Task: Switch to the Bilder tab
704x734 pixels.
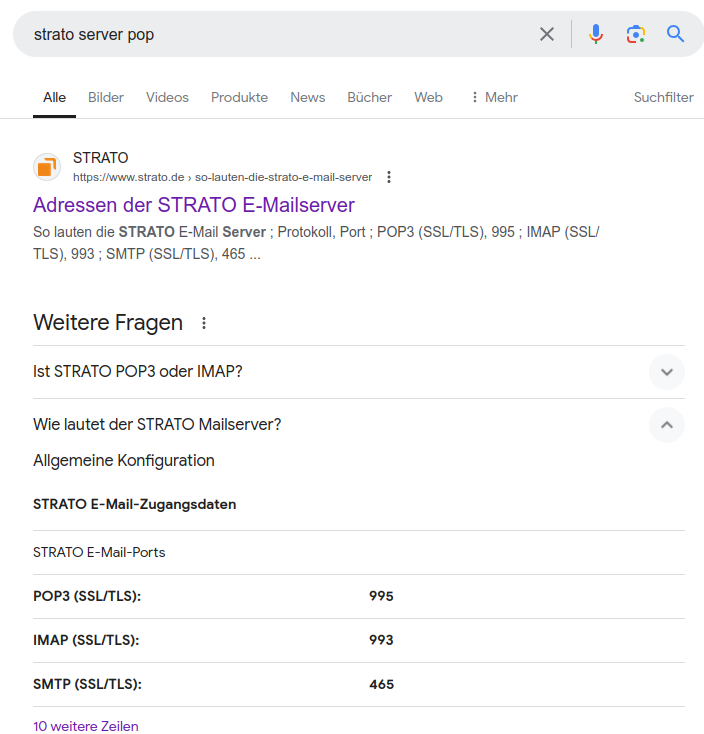Action: pos(106,97)
